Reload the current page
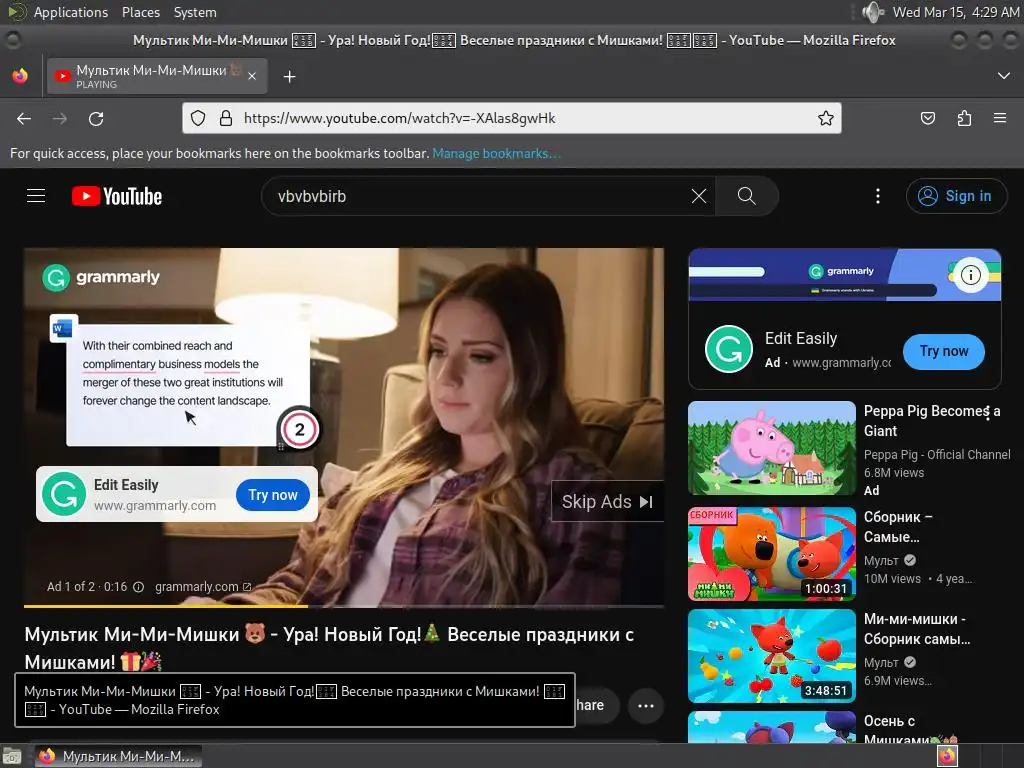Image resolution: width=1024 pixels, height=768 pixels. 96,118
